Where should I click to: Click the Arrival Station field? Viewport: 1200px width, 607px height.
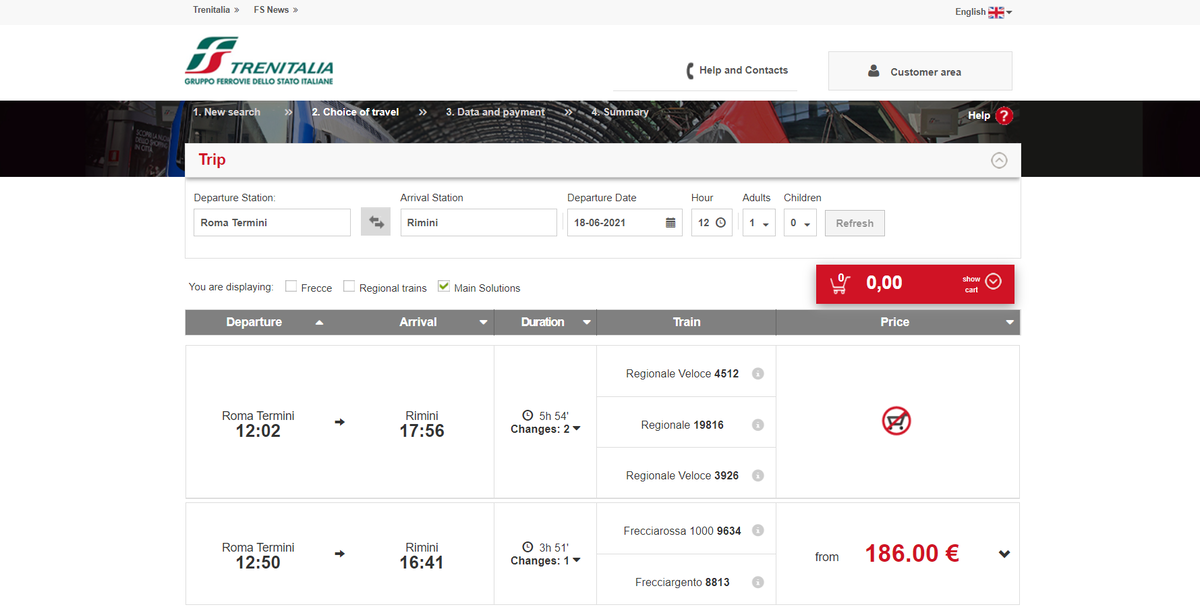(479, 223)
